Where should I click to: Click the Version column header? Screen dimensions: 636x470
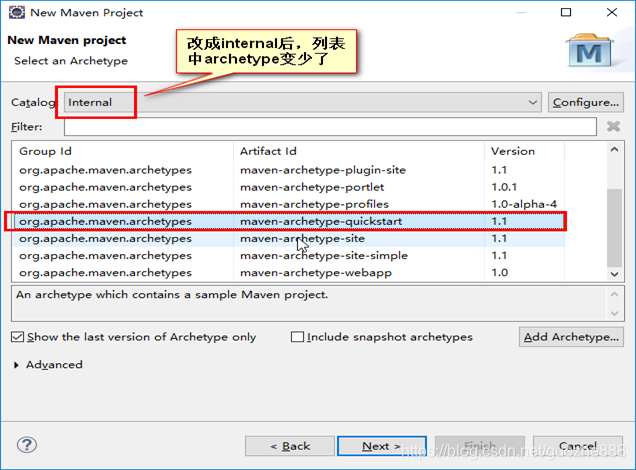[524, 151]
